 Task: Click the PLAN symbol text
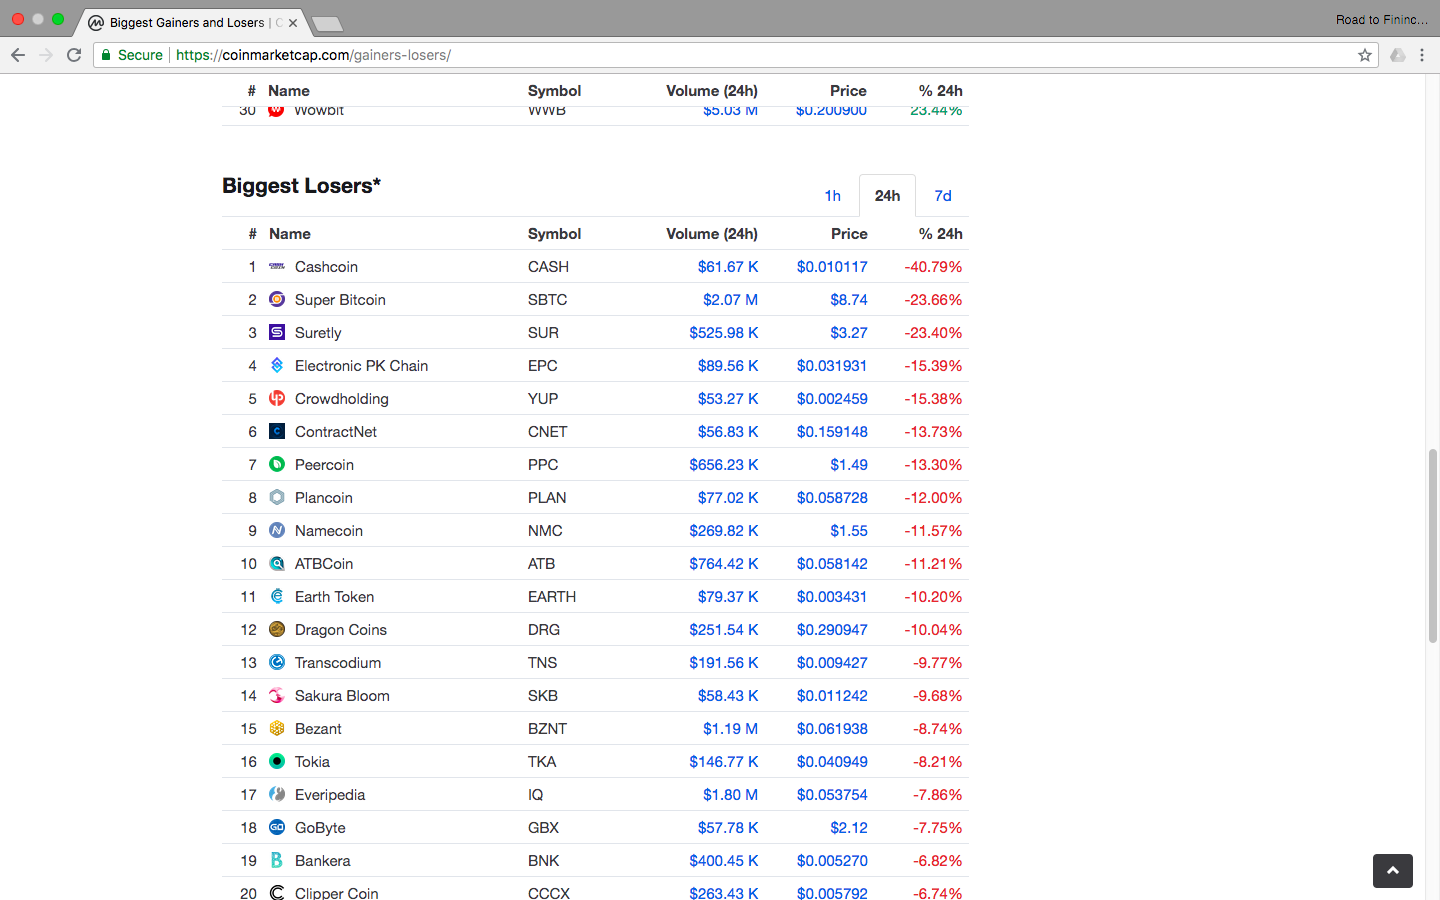pyautogui.click(x=547, y=498)
